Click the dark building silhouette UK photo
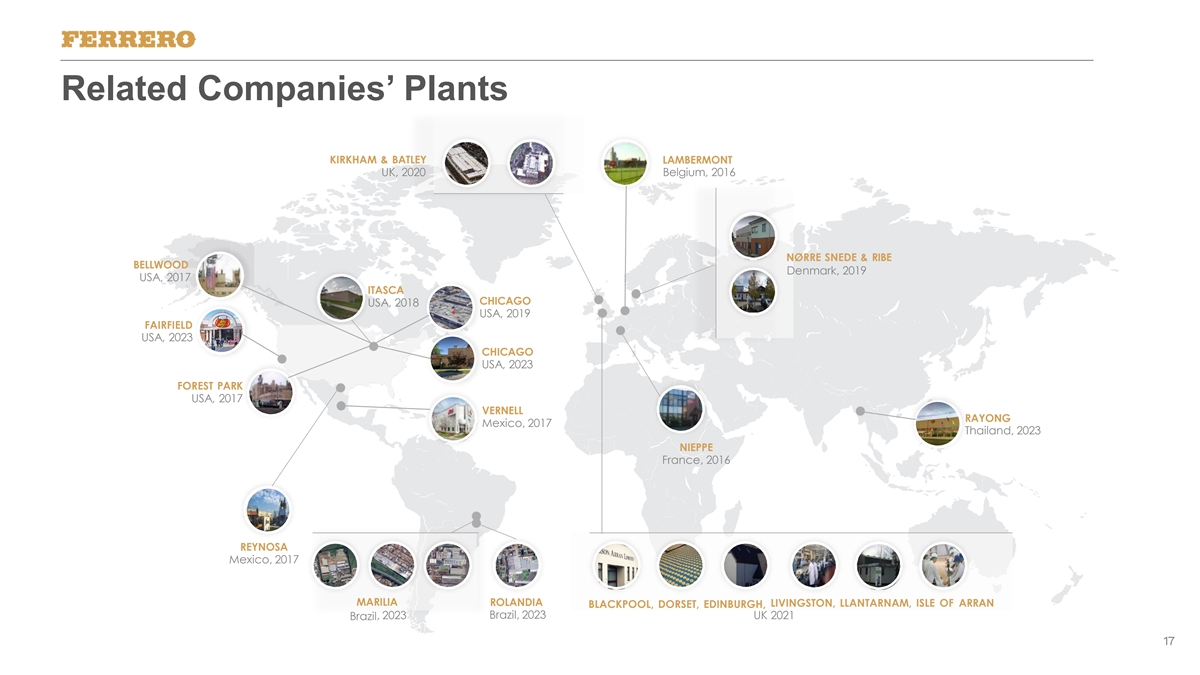1200x675 pixels. pos(745,566)
